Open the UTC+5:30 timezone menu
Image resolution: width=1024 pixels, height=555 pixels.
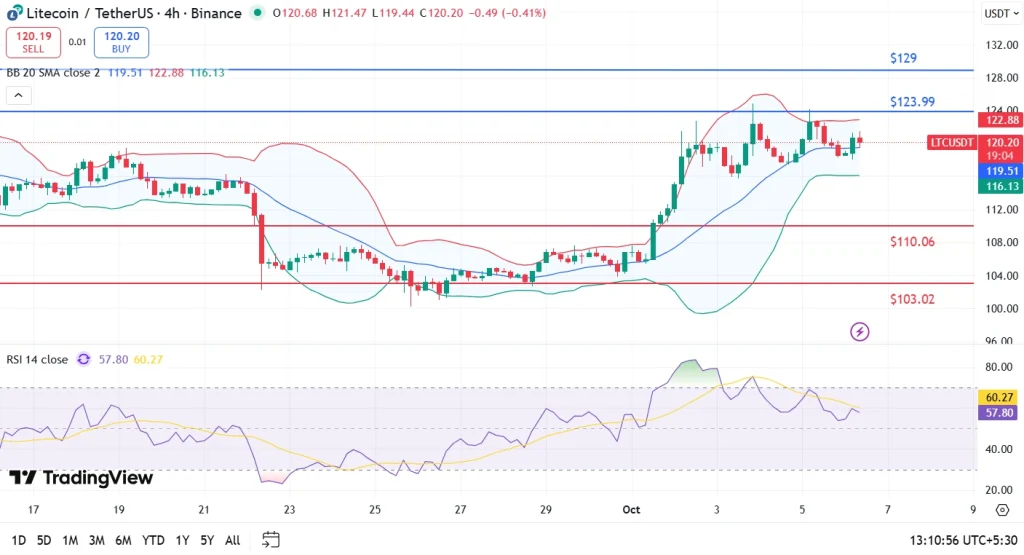960,540
